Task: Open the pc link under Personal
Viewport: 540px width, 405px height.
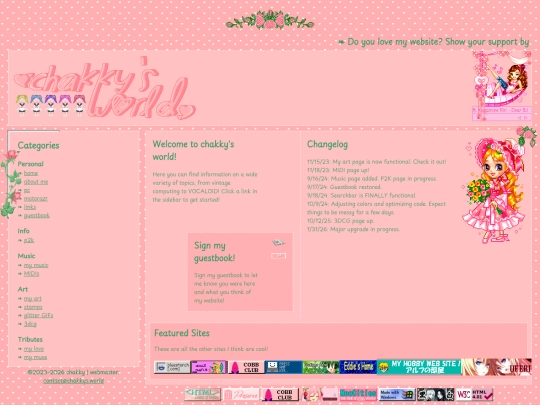Action: tap(27, 190)
